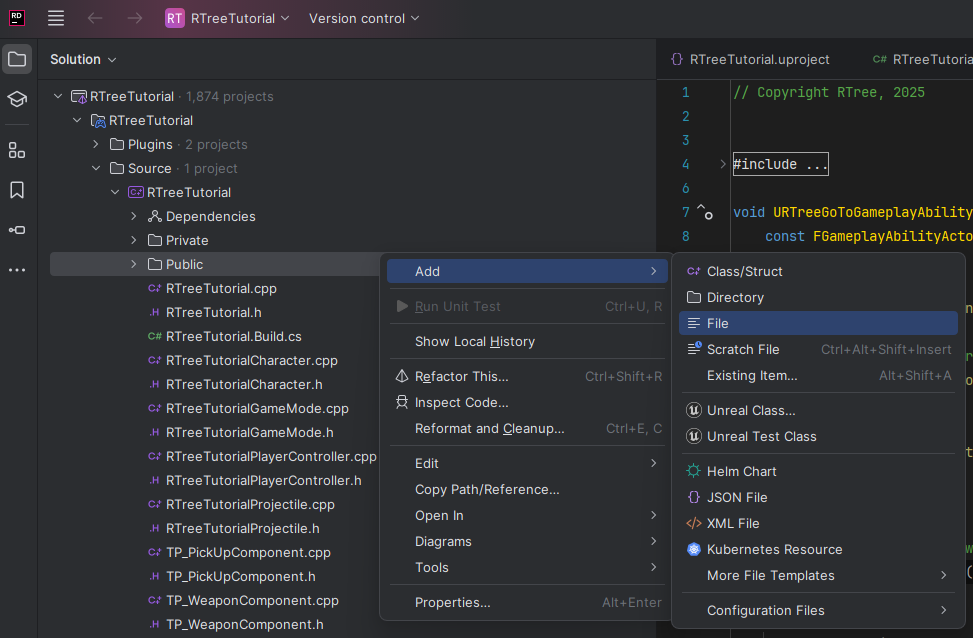Add a JSON File
This screenshot has height=638, width=973.
tap(818, 497)
